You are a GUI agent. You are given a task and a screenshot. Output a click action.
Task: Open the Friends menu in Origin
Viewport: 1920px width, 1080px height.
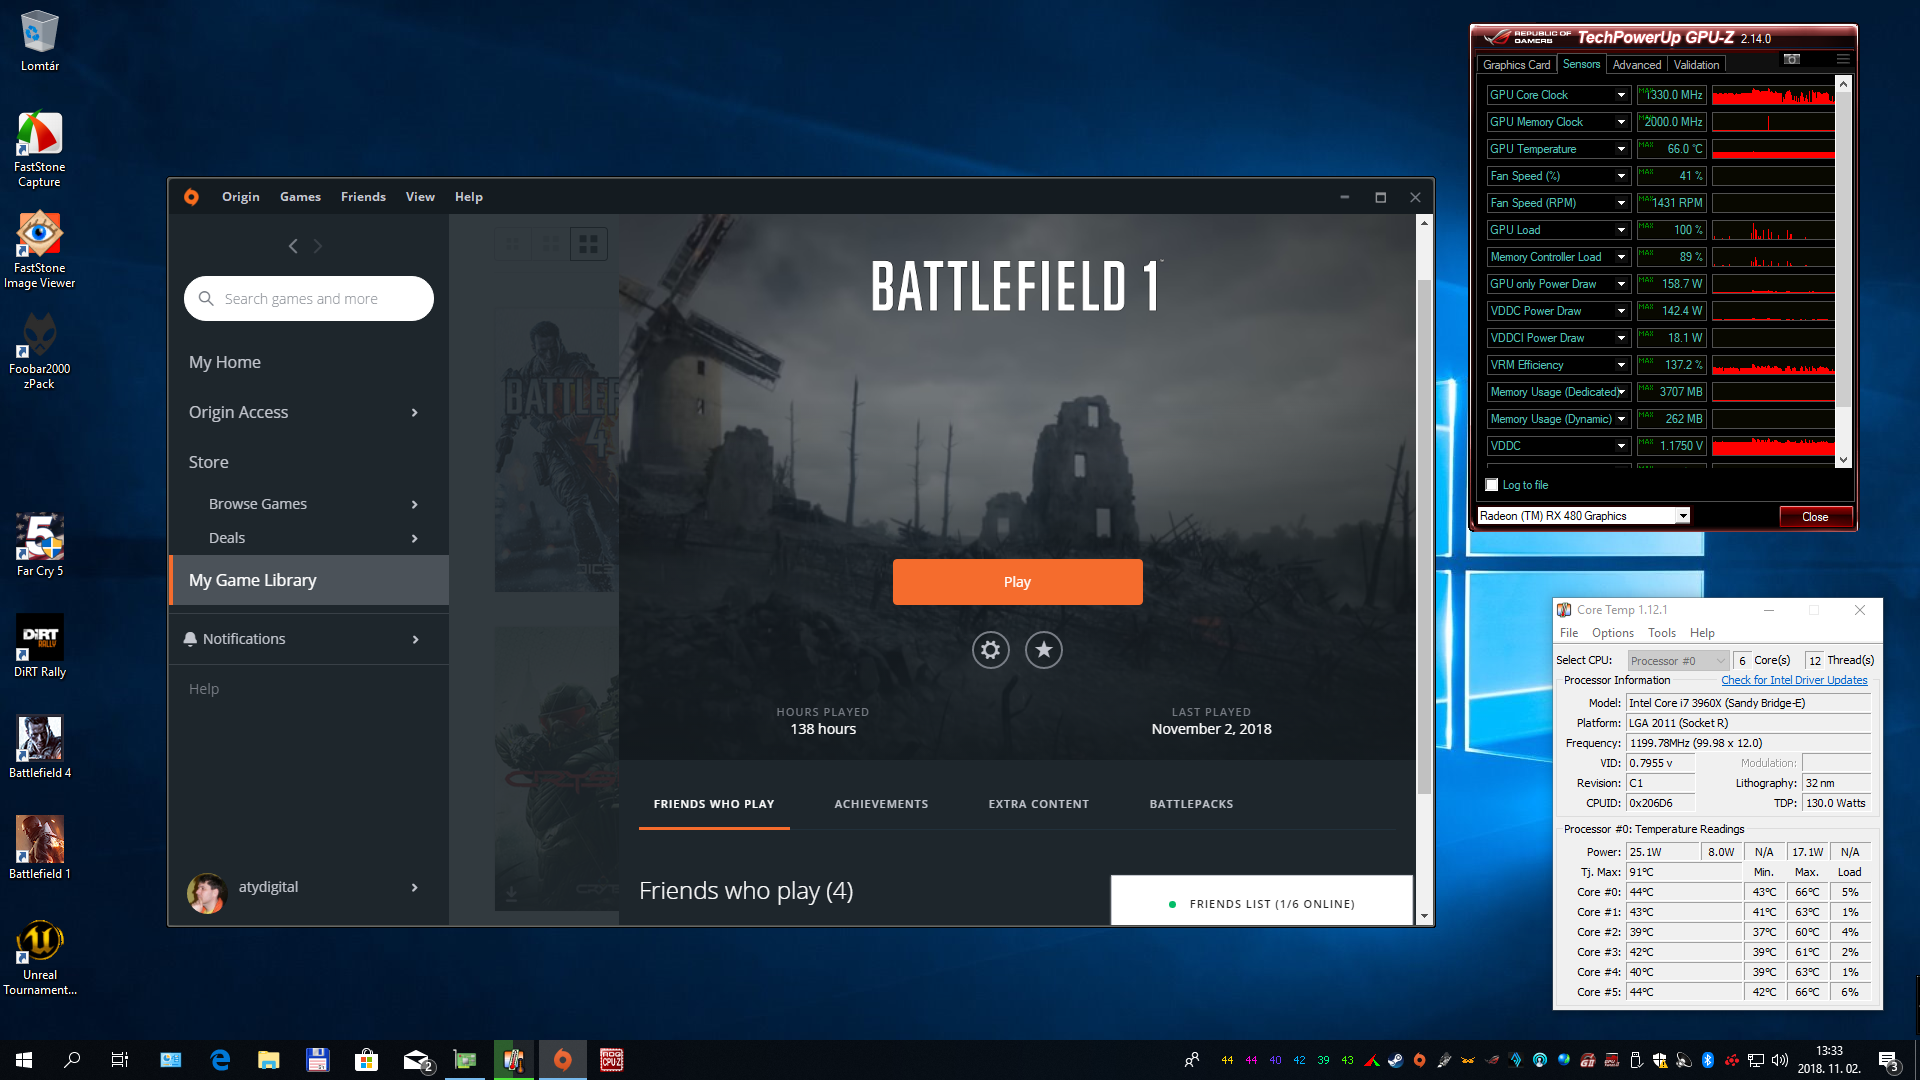(363, 197)
